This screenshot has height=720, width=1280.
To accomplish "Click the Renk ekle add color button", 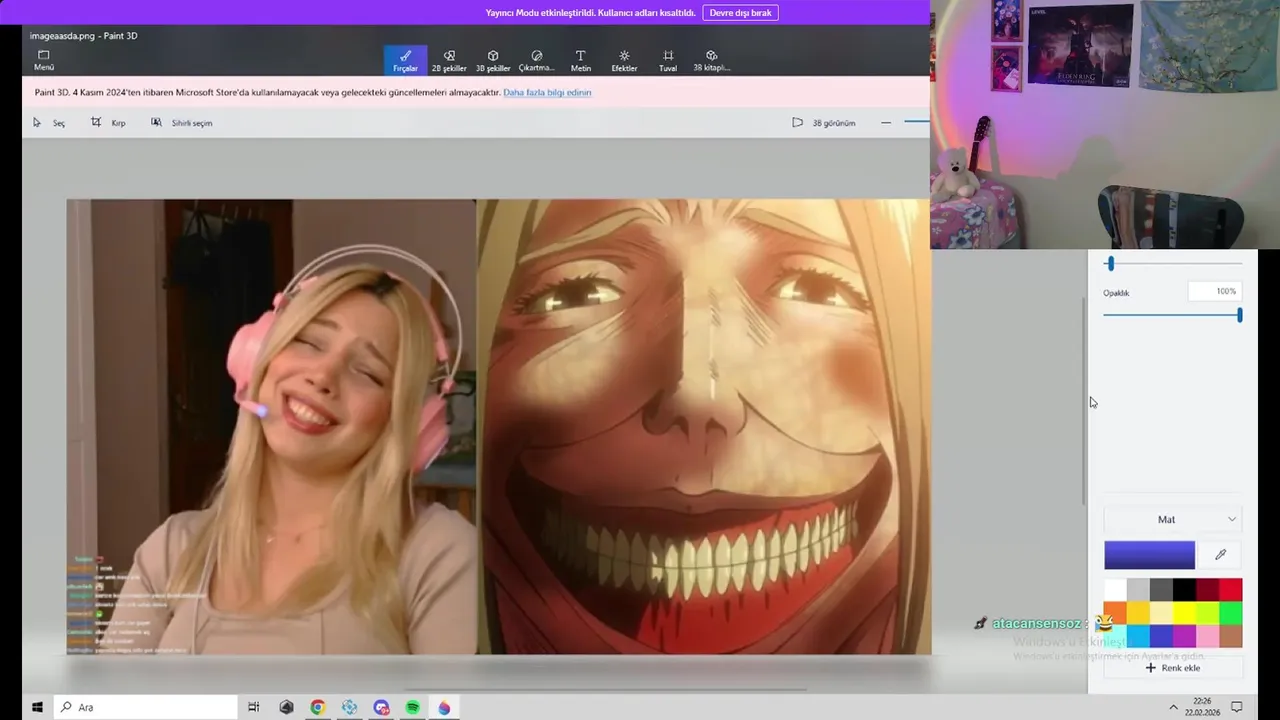I will [x=1173, y=668].
